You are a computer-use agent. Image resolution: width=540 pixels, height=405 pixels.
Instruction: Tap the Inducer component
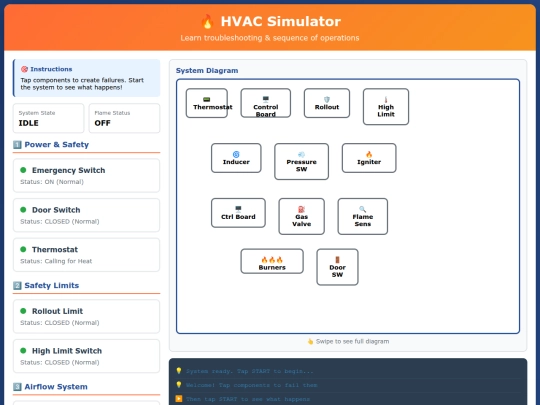(x=236, y=158)
